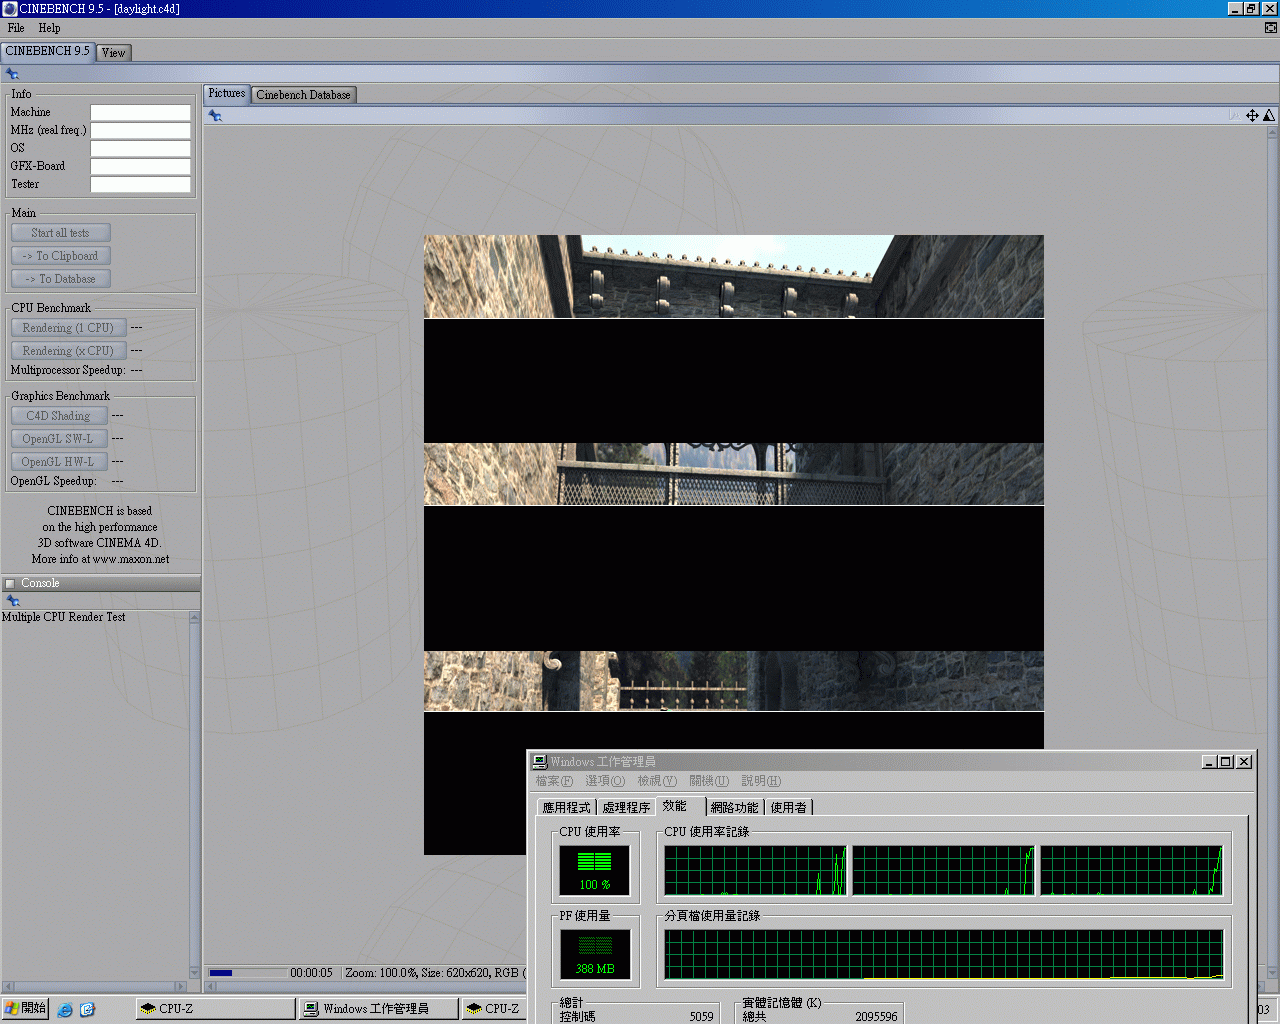Screen dimensions: 1280x1024
Task: Click the 分頁檔使用量記錄 history graph
Action: click(x=944, y=955)
